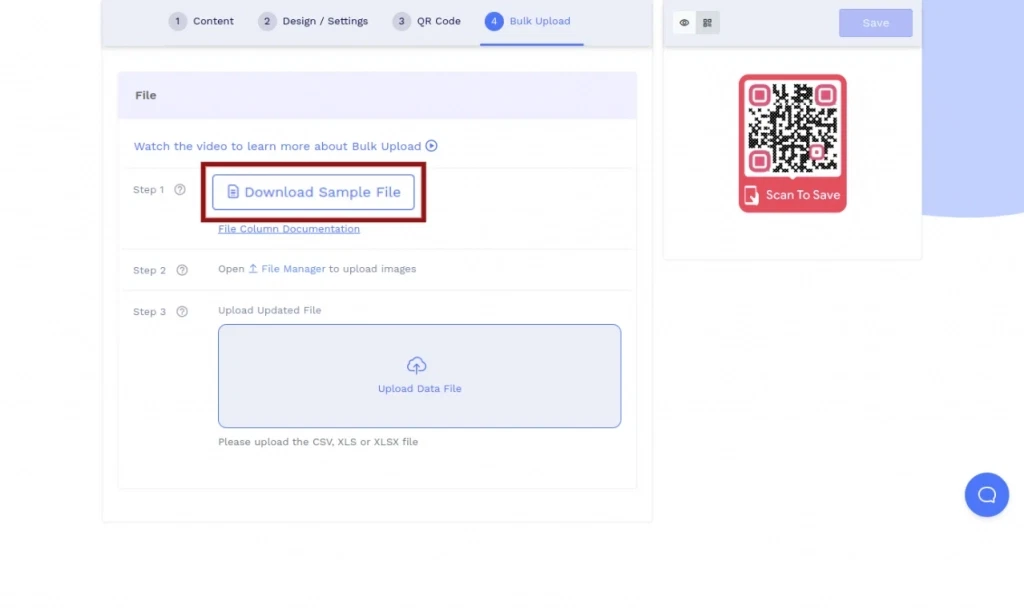The width and height of the screenshot is (1024, 615).
Task: Click the upload arrow icon next to File Manager
Action: click(x=253, y=269)
